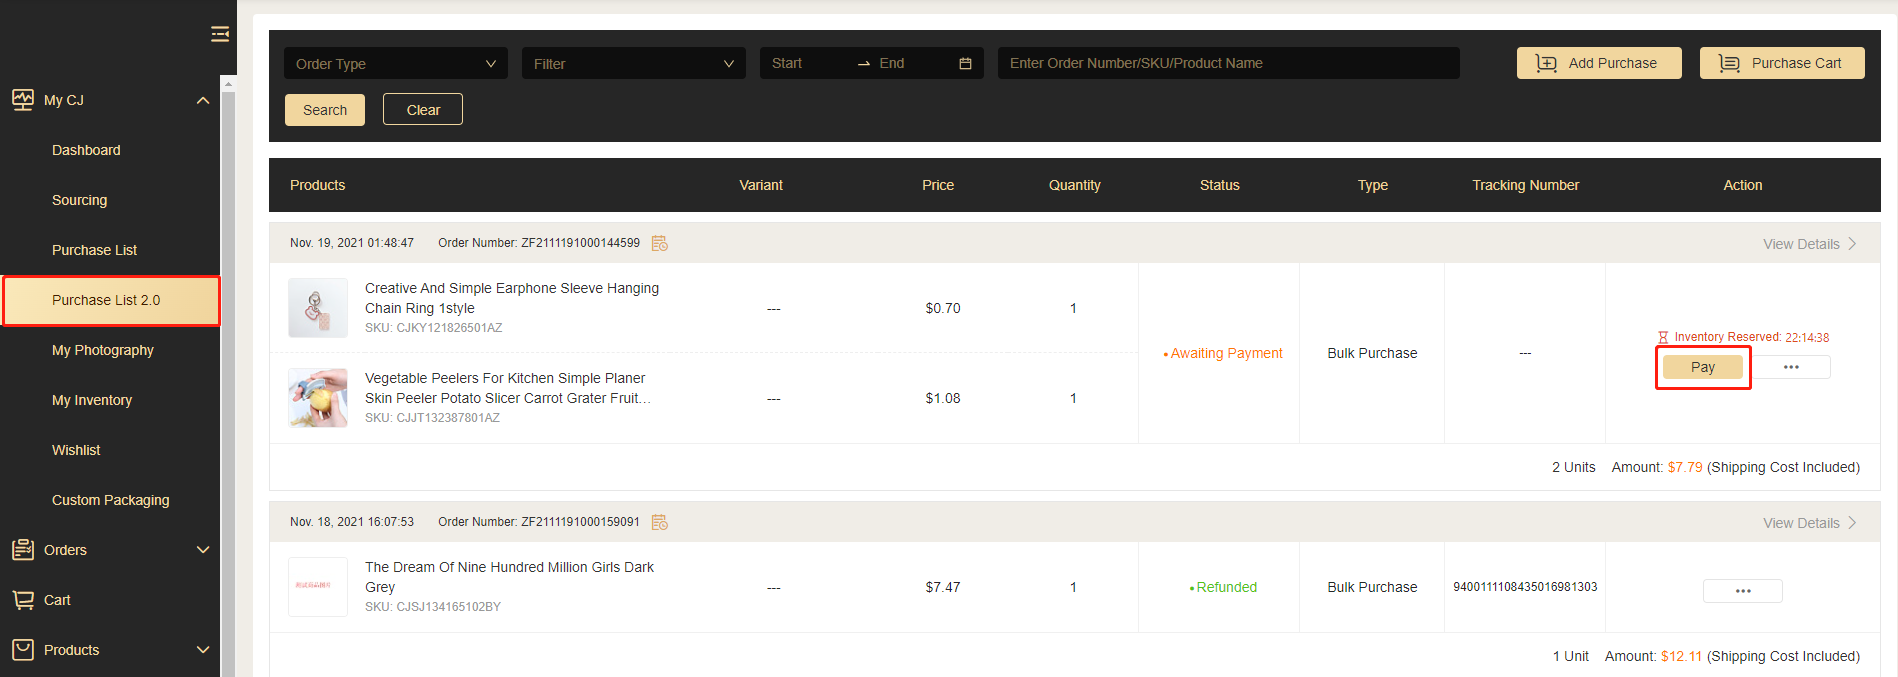1898x677 pixels.
Task: Select Purchase List 2.0 menu item
Action: click(106, 300)
